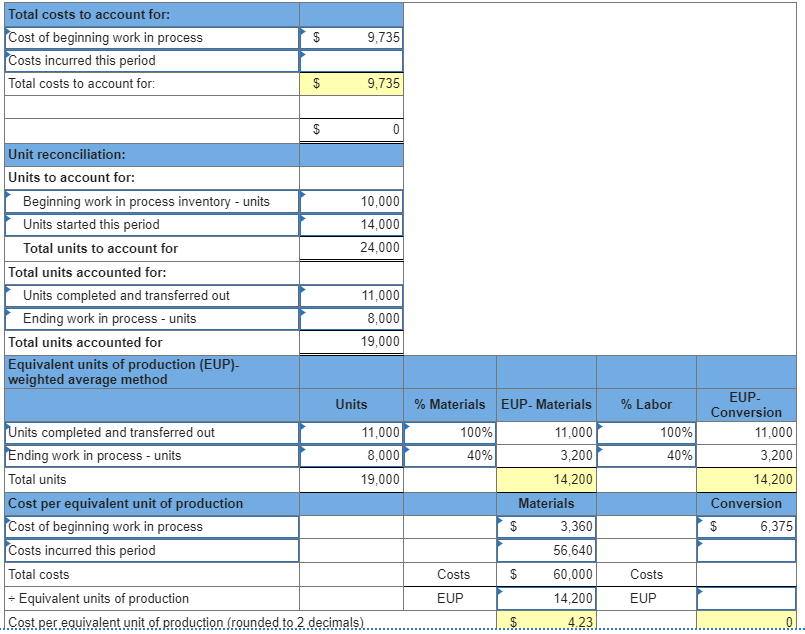Edit 8,000 ending work in process field in unit reconciliation
Image resolution: width=805 pixels, height=634 pixels.
(x=351, y=319)
